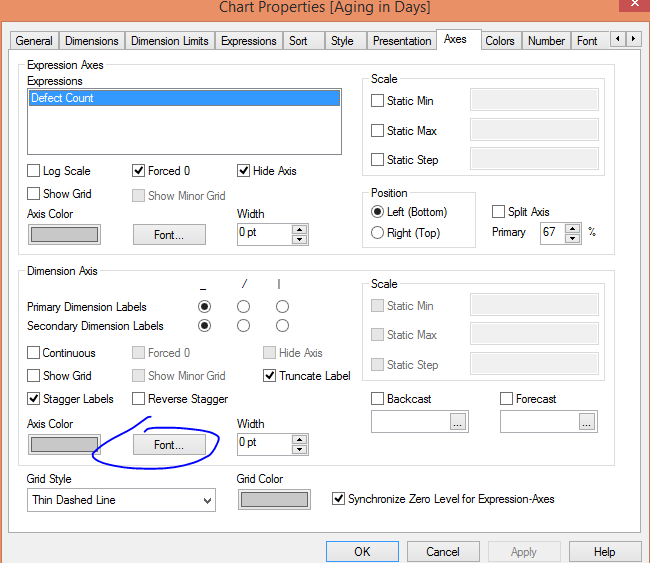Set Primary Dimension Labels to vertical
Viewport: 650px width, 563px height.
click(x=282, y=306)
